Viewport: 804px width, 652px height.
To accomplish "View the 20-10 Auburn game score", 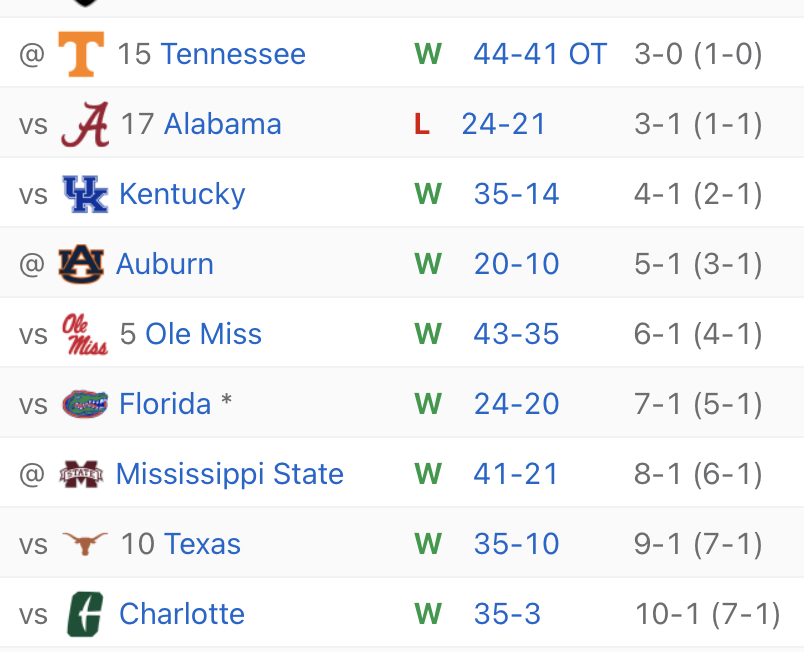I will click(x=516, y=264).
